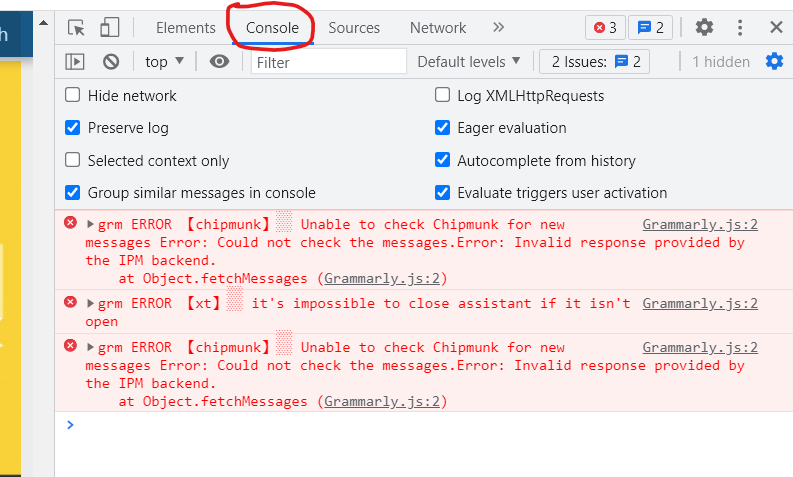Uncheck the Preserve log checkbox

click(x=72, y=127)
